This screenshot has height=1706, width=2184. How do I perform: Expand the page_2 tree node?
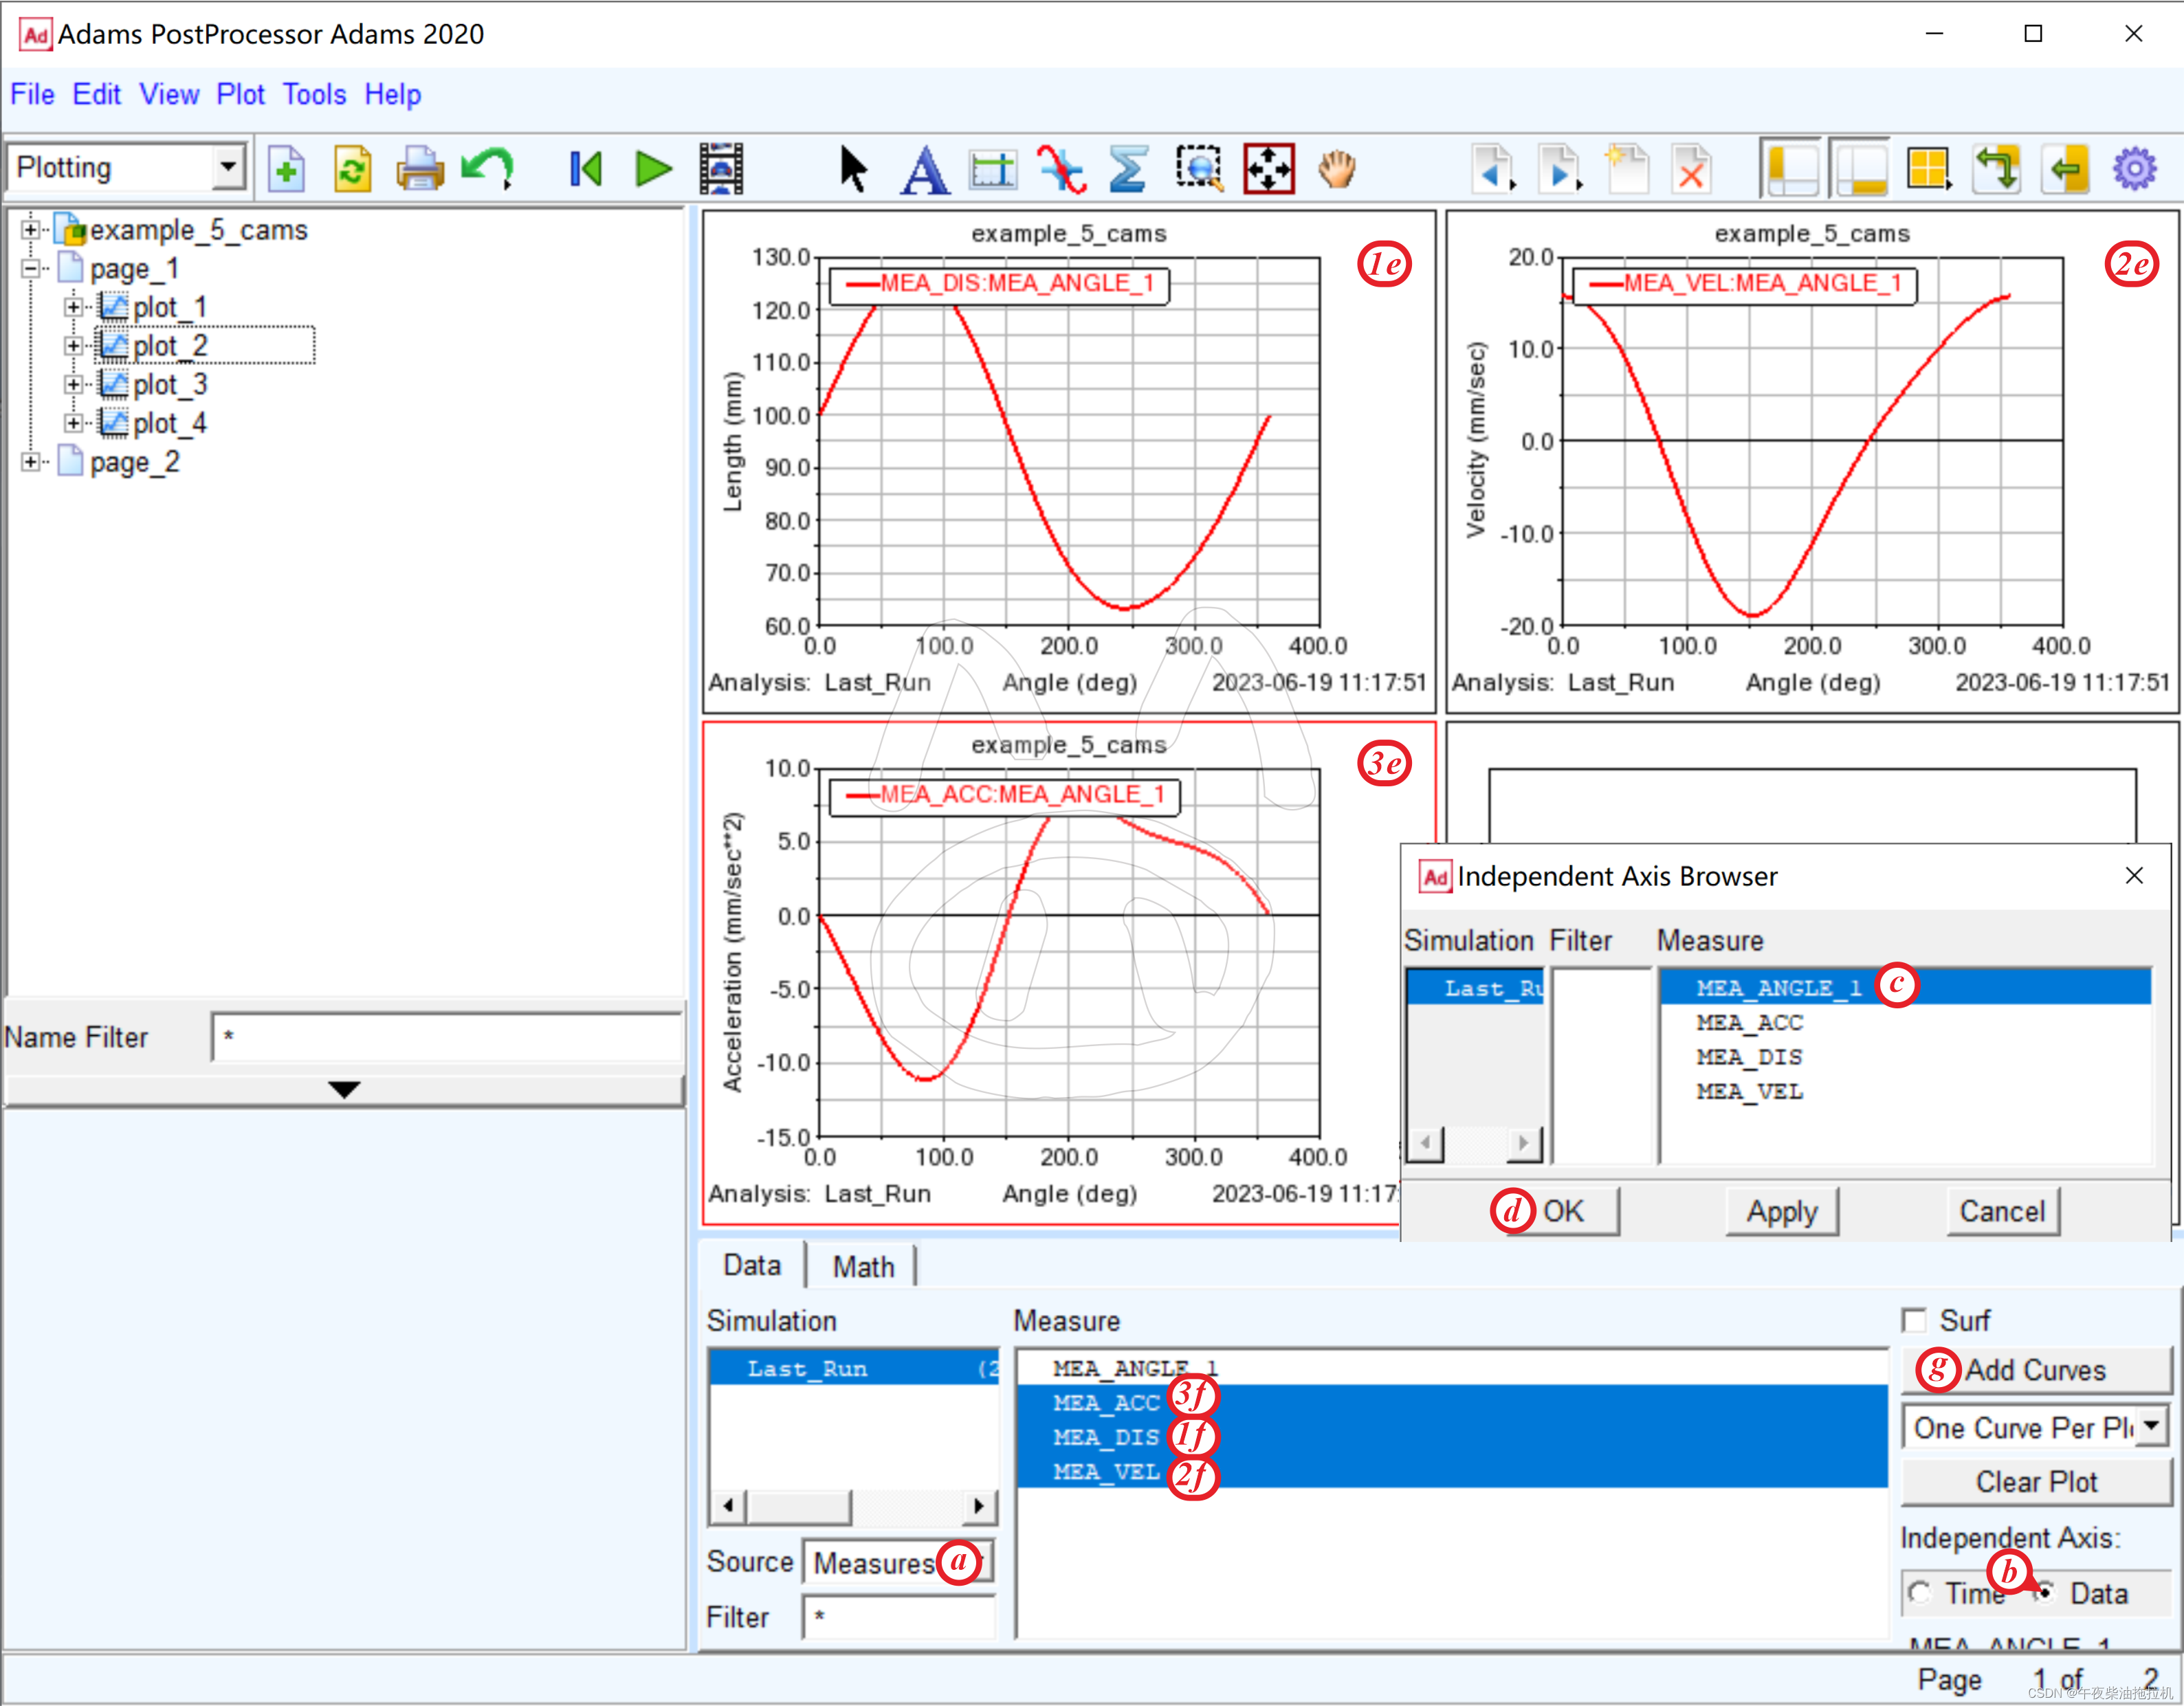click(x=31, y=462)
